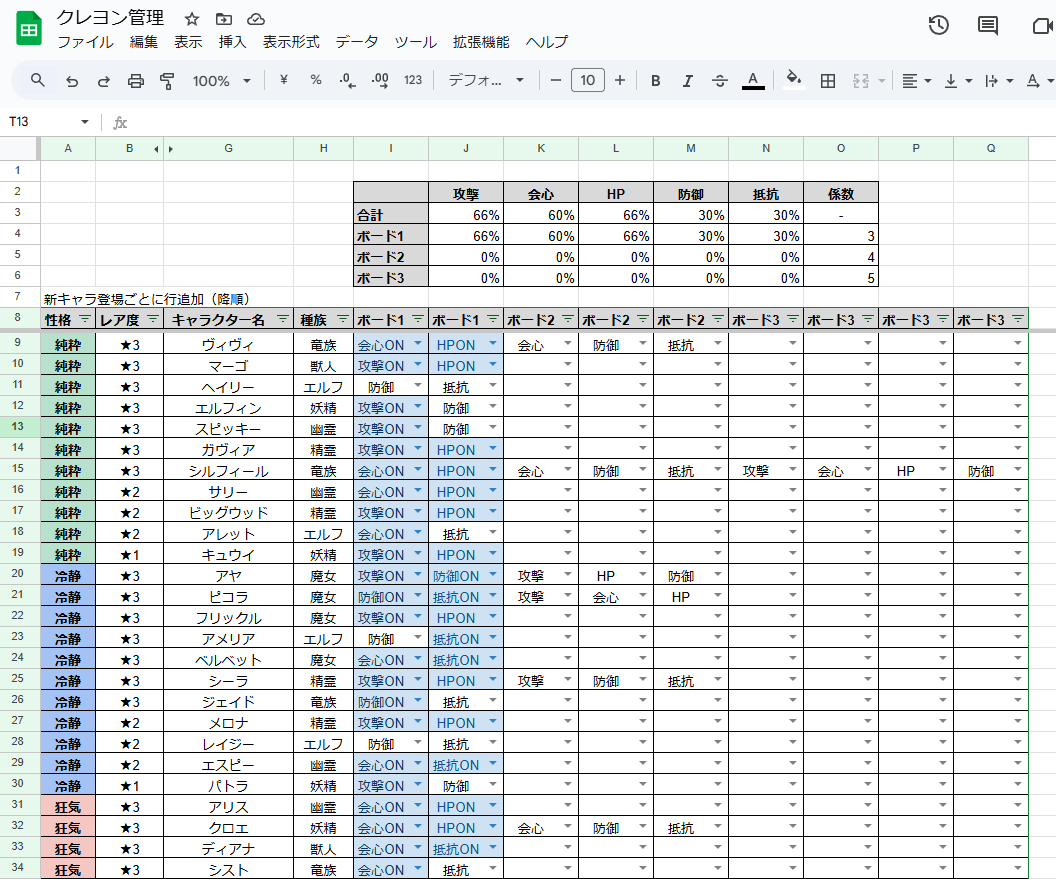The height and width of the screenshot is (879, 1056).
Task: Apply strikethrough formatting
Action: 720,81
